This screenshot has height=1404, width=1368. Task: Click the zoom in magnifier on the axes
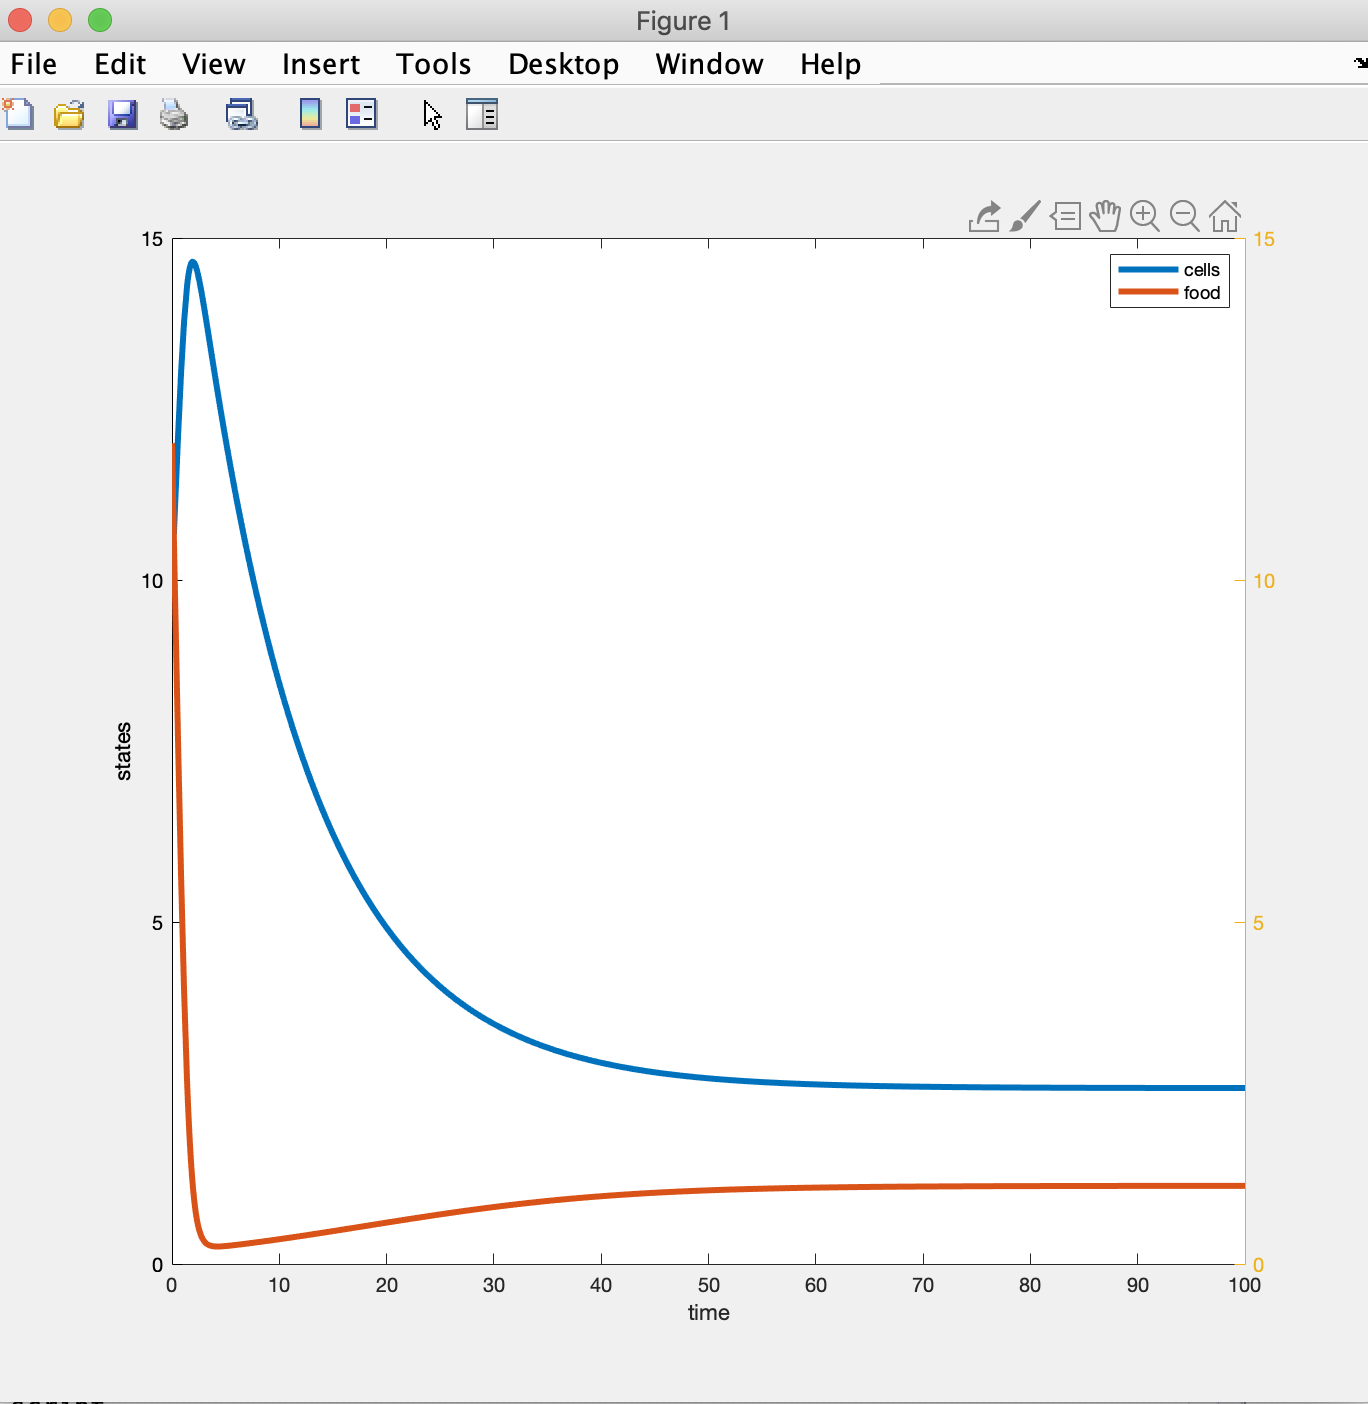[1145, 216]
